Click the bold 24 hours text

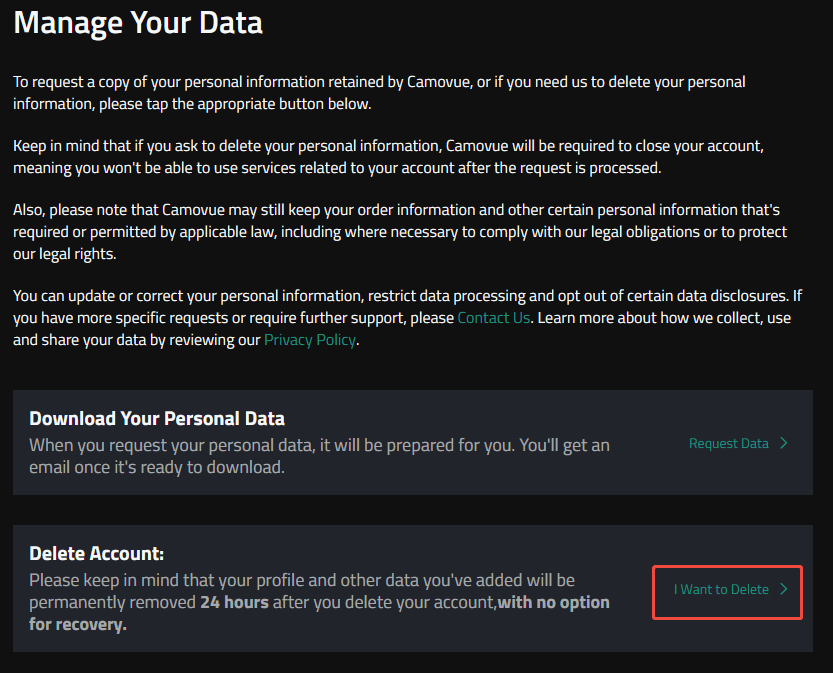234,602
